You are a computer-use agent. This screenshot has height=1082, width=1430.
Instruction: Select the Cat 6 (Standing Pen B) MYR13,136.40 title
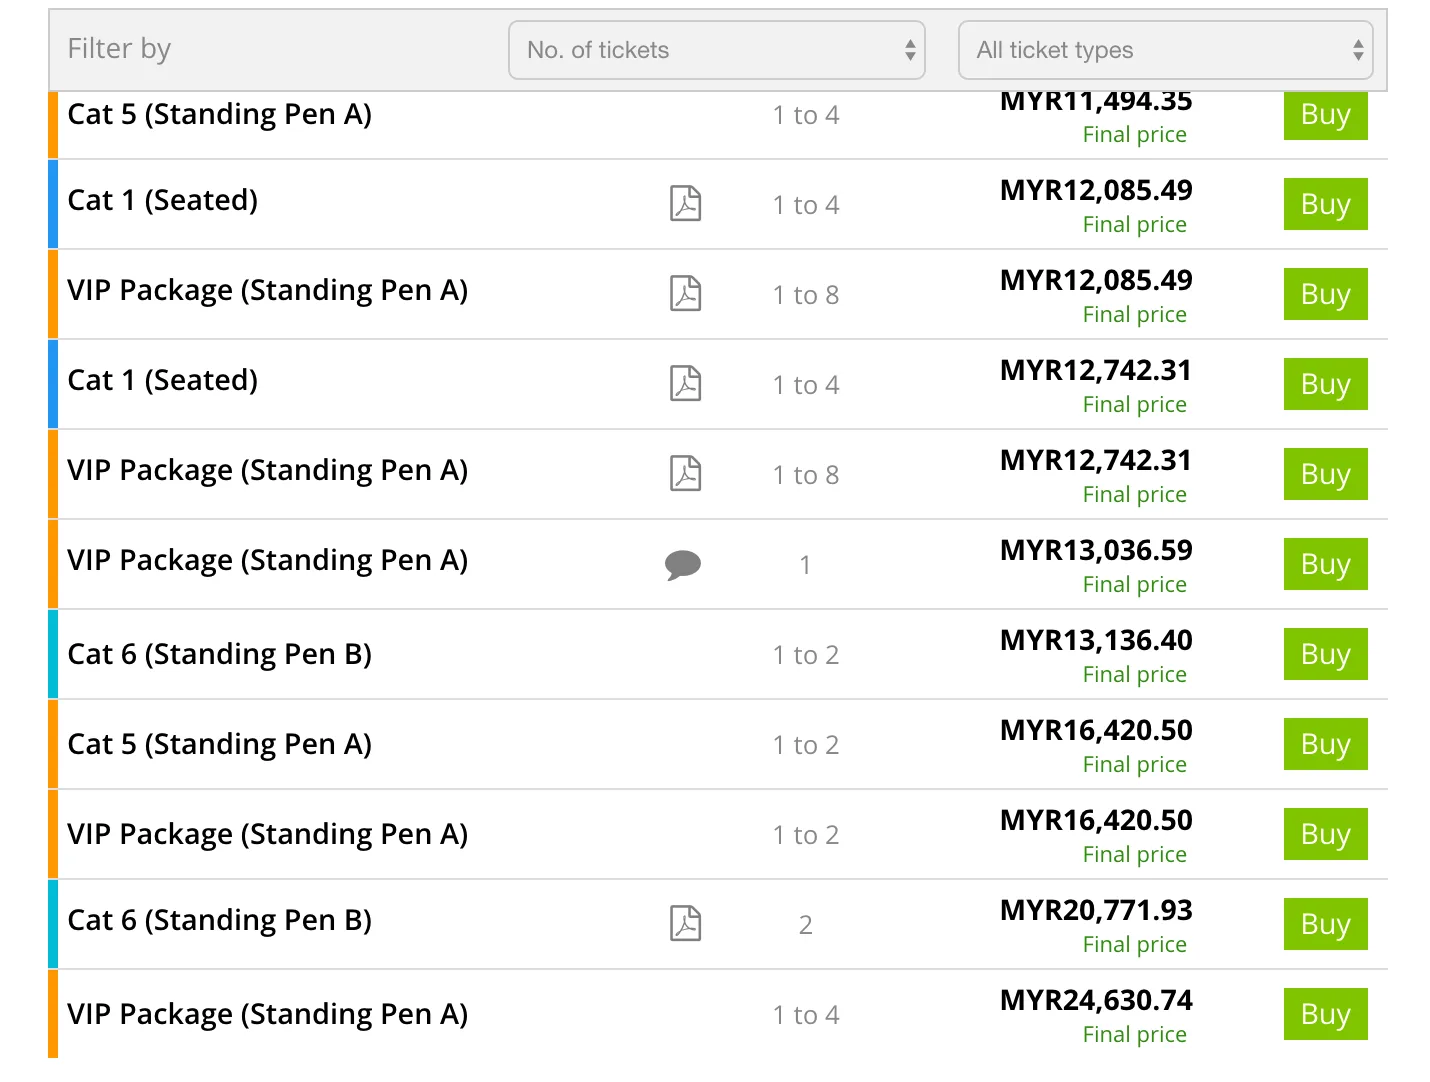coord(219,654)
